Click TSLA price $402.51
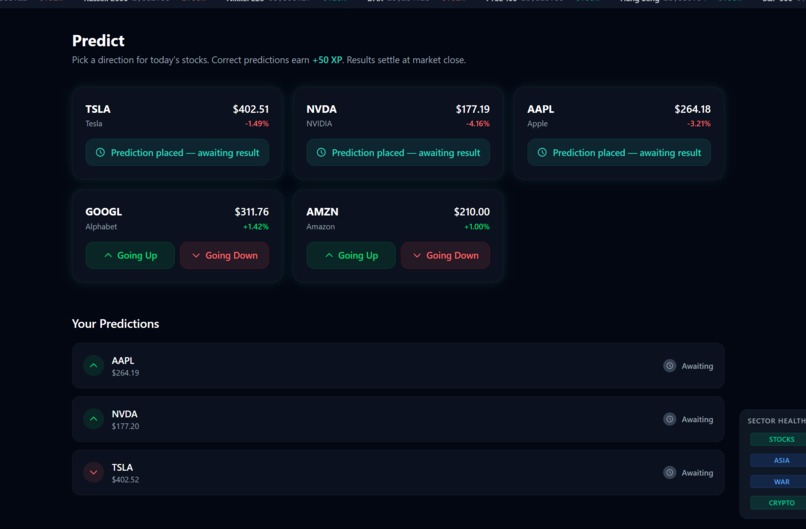This screenshot has width=806, height=529. coord(250,109)
